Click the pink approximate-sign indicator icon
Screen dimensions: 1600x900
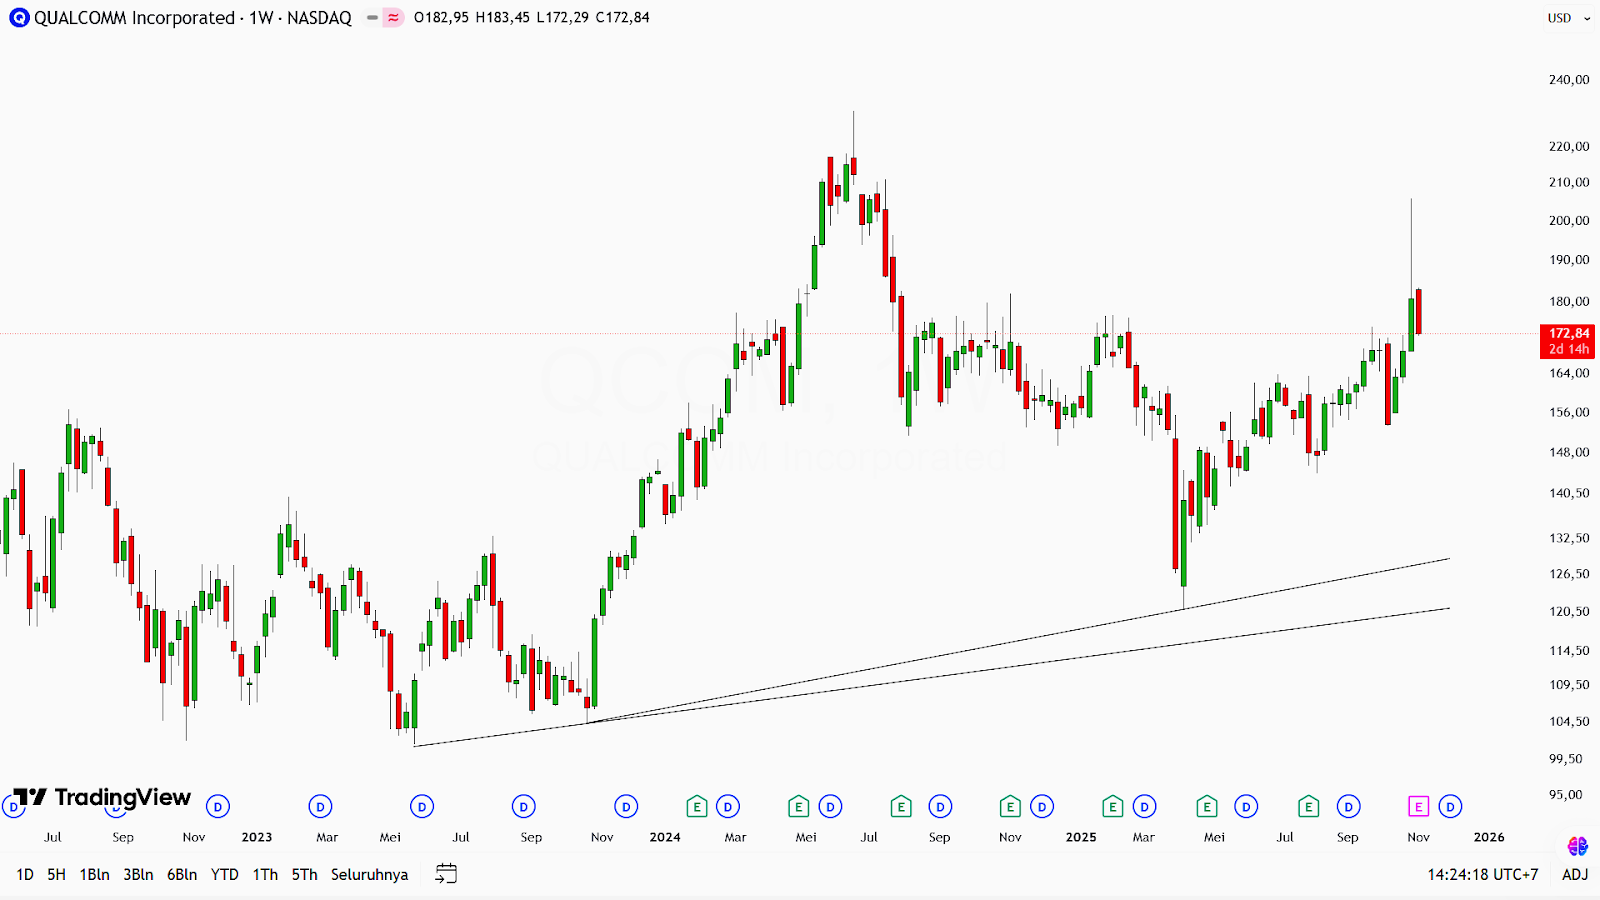393,18
